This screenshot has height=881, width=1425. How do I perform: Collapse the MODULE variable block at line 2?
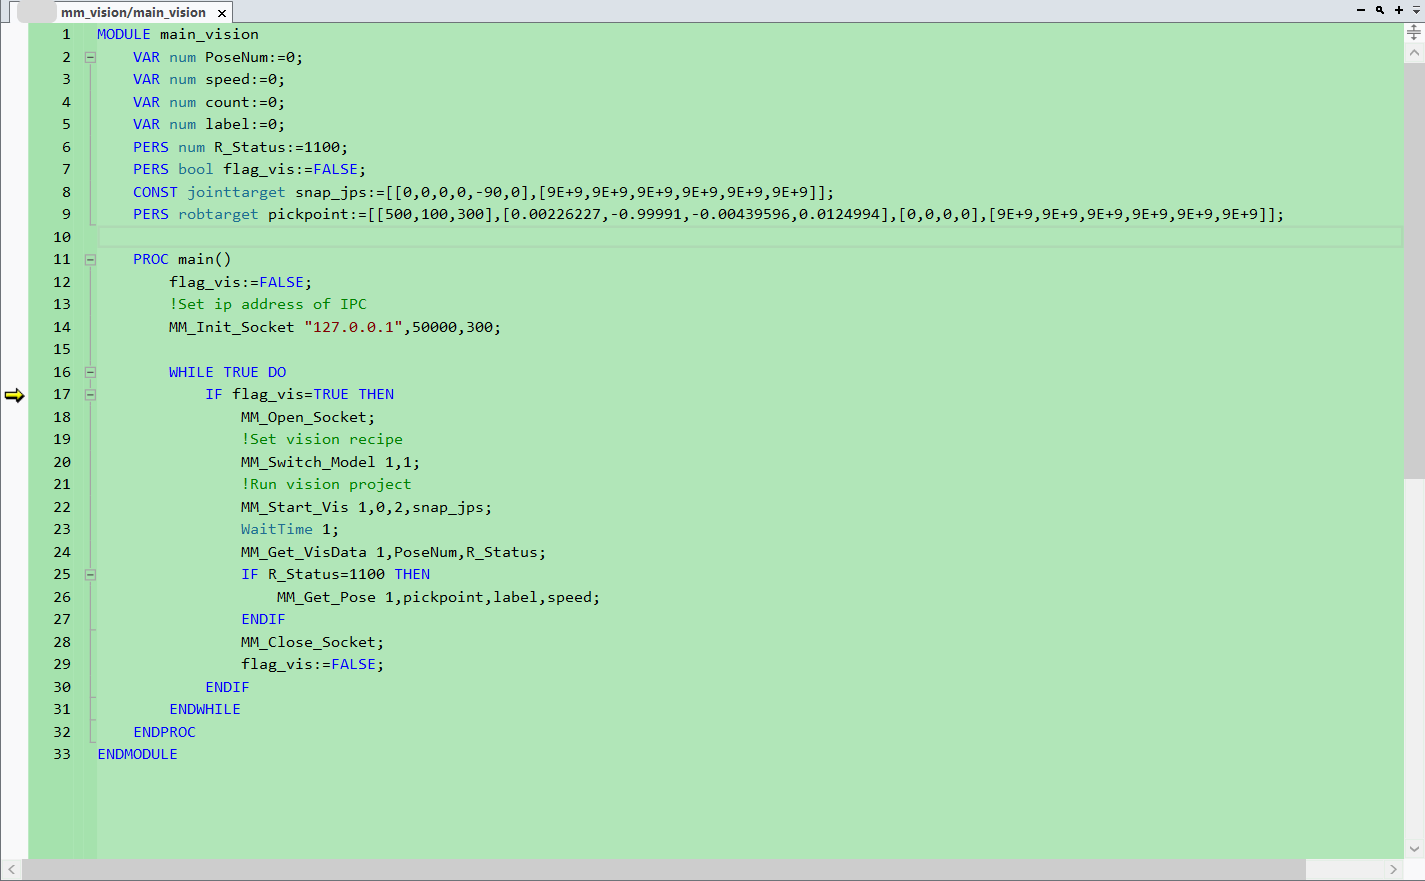[90, 57]
